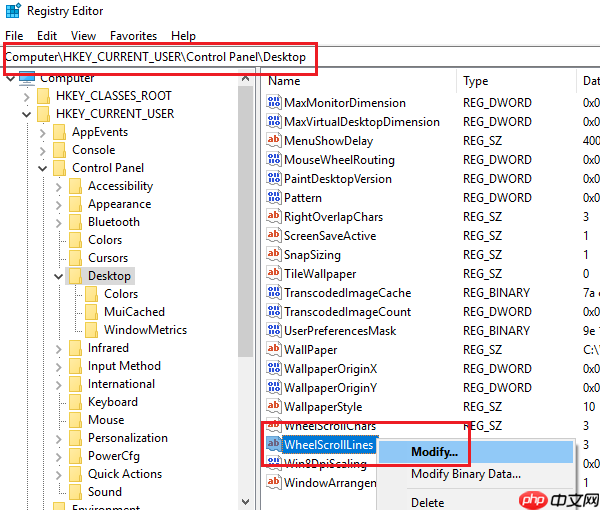Click the WallPaper string value icon
This screenshot has height=510, width=600.
(x=274, y=349)
